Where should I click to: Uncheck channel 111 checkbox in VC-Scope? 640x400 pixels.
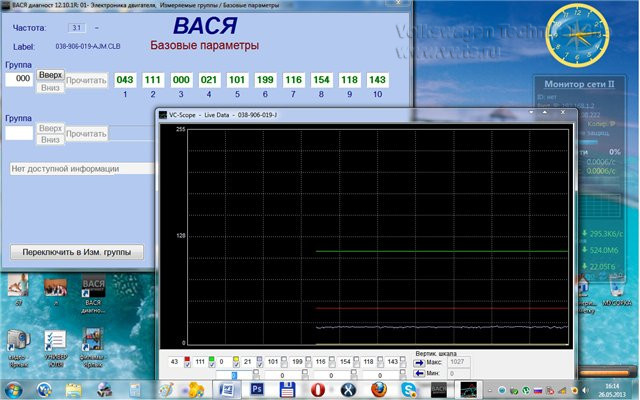click(211, 364)
